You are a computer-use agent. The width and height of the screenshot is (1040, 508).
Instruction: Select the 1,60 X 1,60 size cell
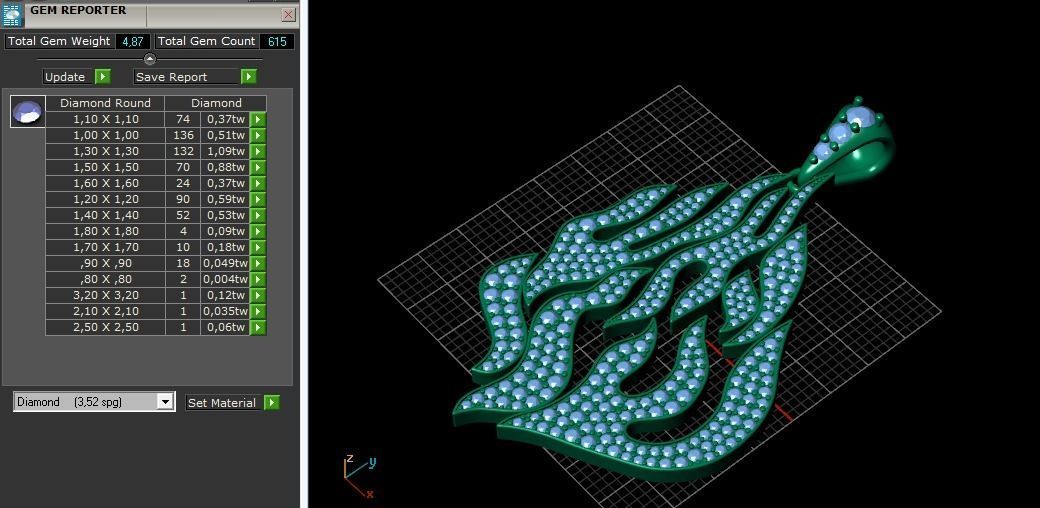pos(105,183)
